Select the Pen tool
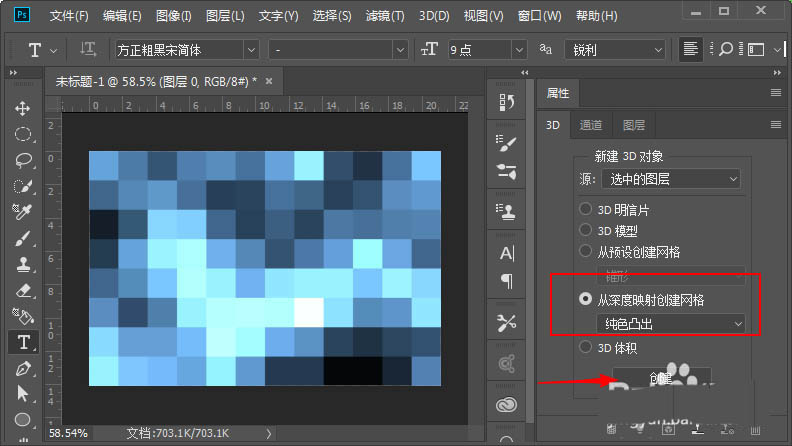This screenshot has height=446, width=792. click(x=22, y=368)
